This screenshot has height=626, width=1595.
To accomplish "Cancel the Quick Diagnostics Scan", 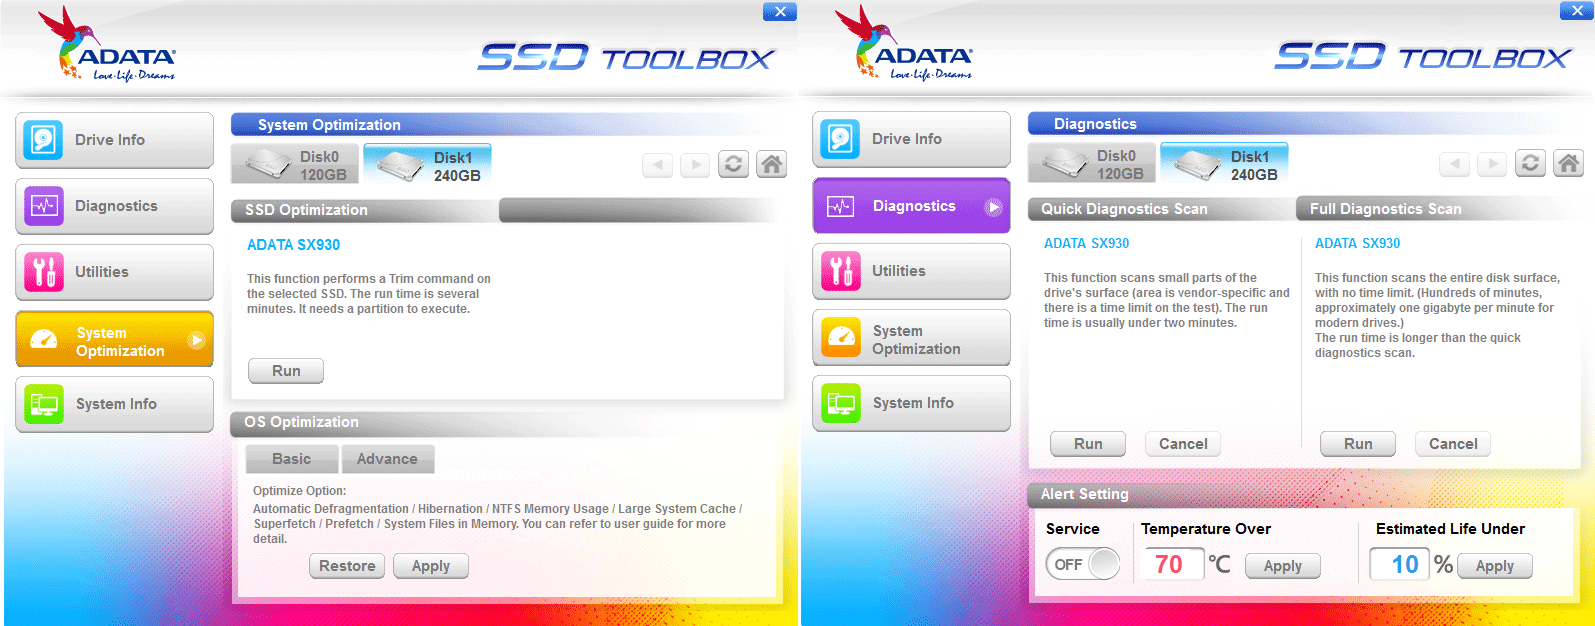I will [1183, 444].
